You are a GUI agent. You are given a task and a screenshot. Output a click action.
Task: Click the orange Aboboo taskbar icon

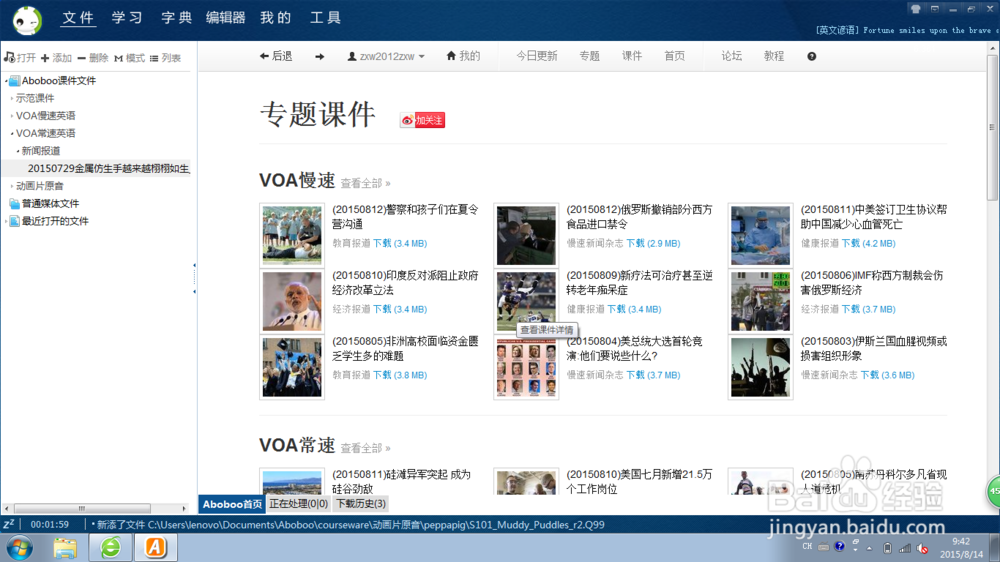point(155,547)
